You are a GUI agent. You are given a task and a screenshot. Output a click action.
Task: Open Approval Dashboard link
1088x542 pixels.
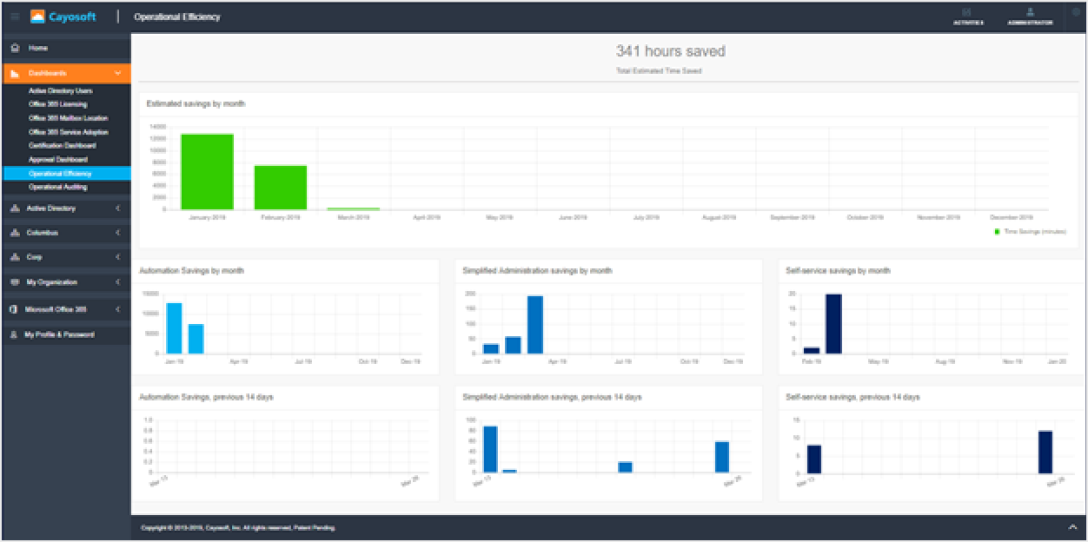click(57, 160)
